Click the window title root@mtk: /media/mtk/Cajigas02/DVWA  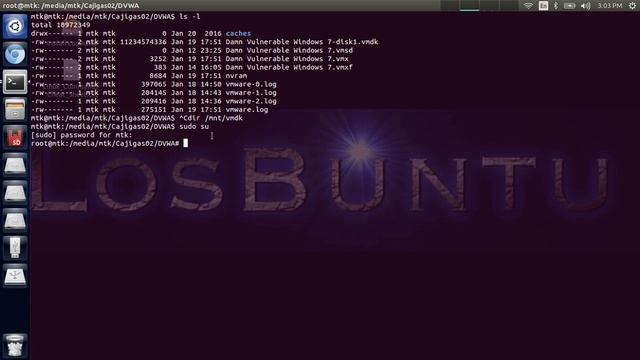click(x=71, y=6)
